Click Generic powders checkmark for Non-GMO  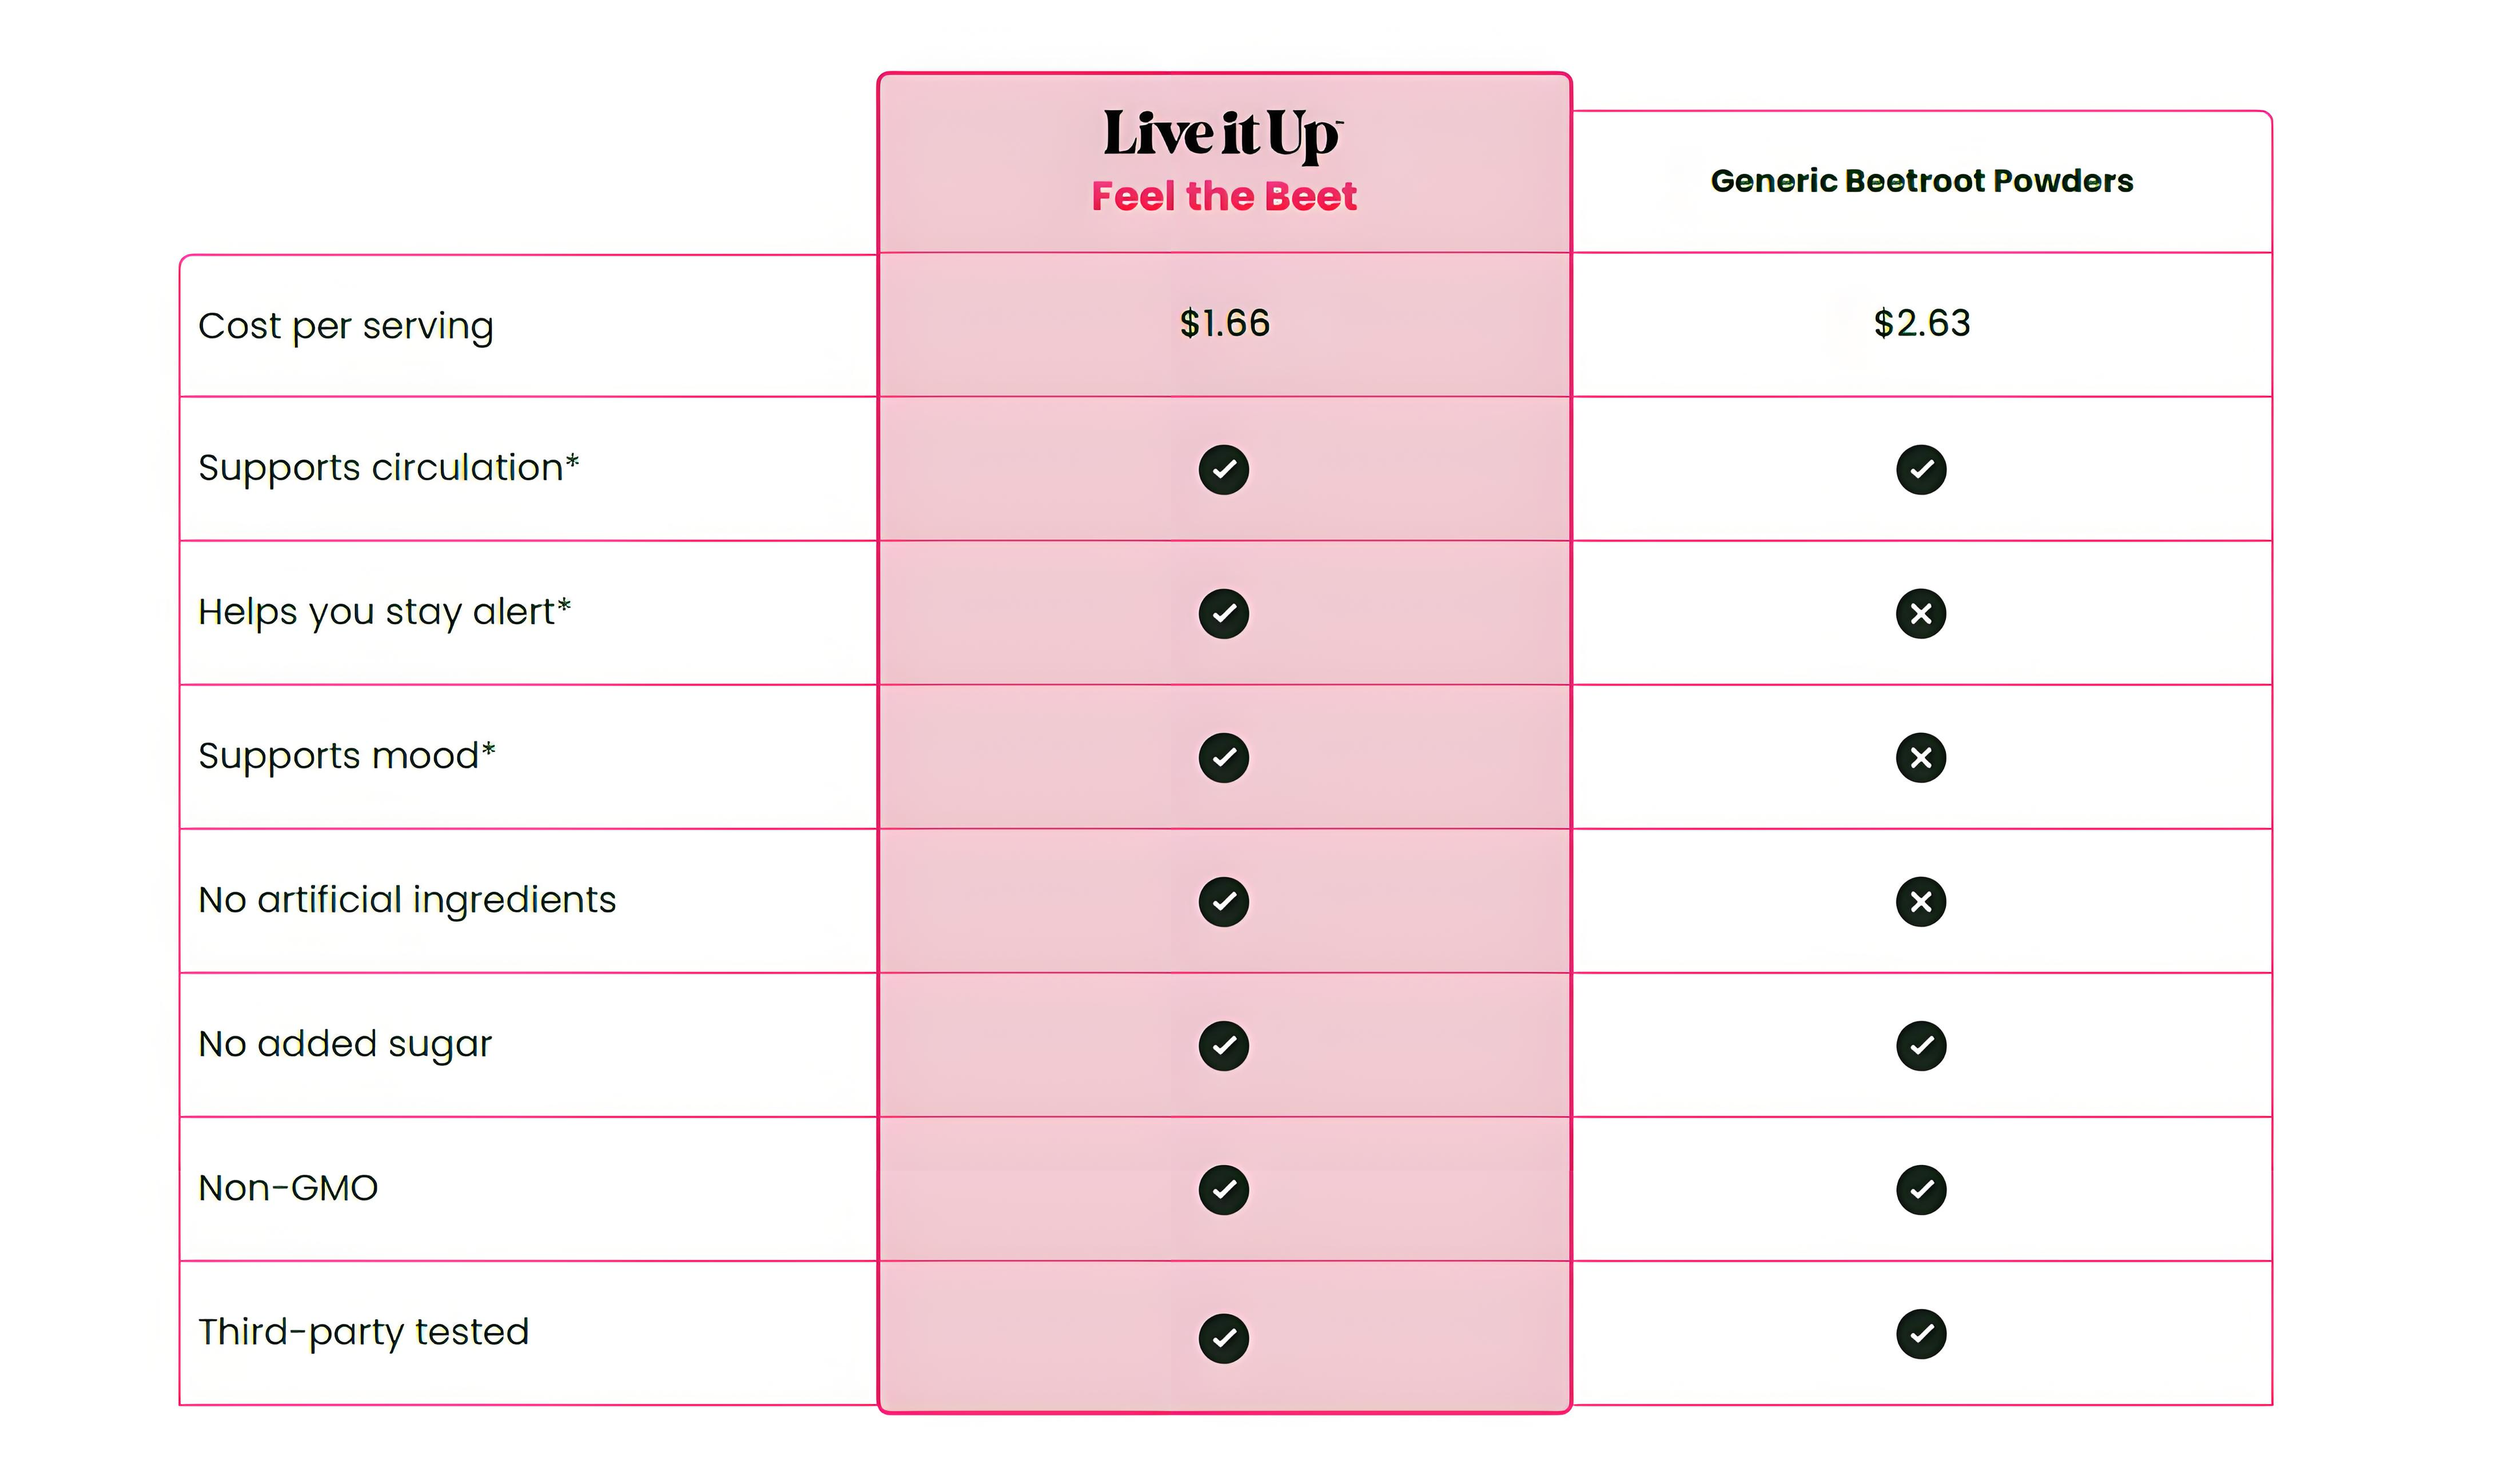(x=1920, y=1189)
